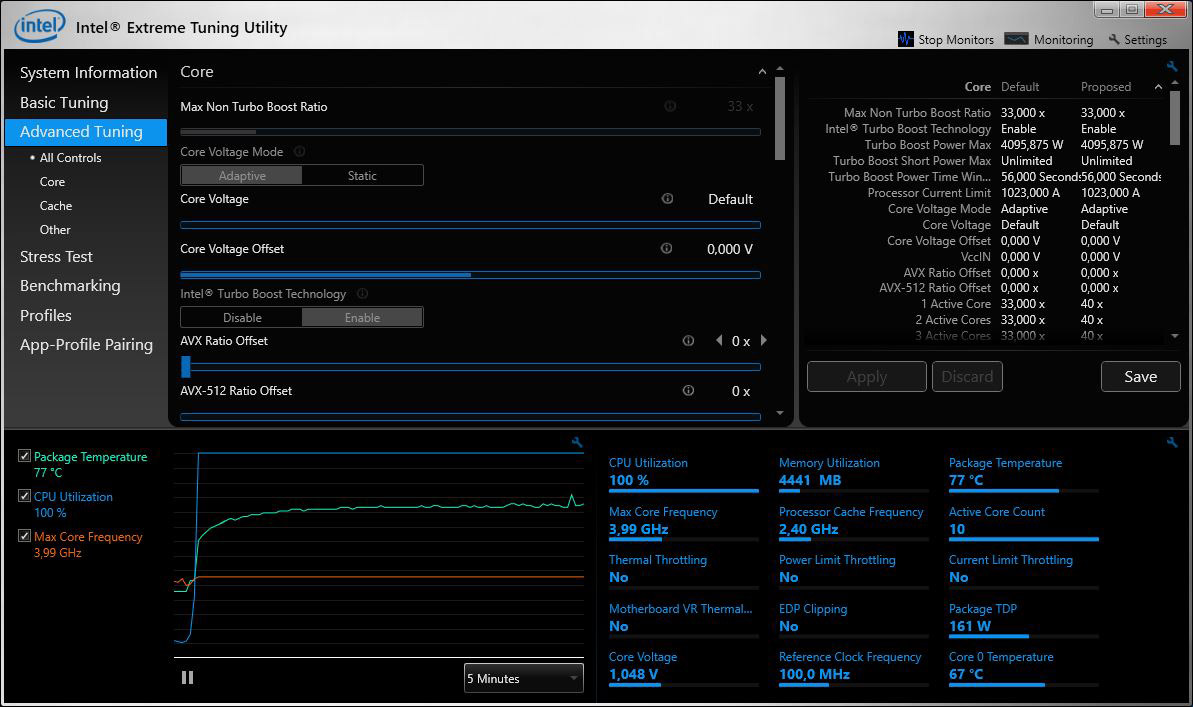Image resolution: width=1193 pixels, height=707 pixels.
Task: Click the Stop Monitors button label
Action: [x=956, y=40]
